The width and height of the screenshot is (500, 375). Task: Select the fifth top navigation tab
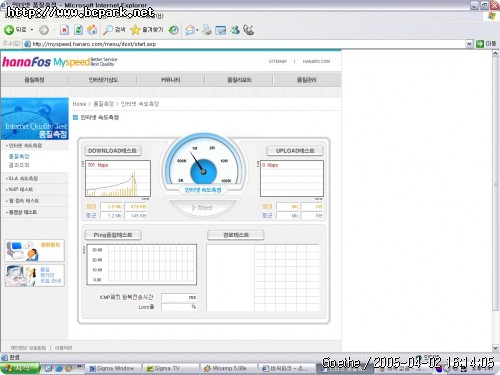(x=307, y=80)
